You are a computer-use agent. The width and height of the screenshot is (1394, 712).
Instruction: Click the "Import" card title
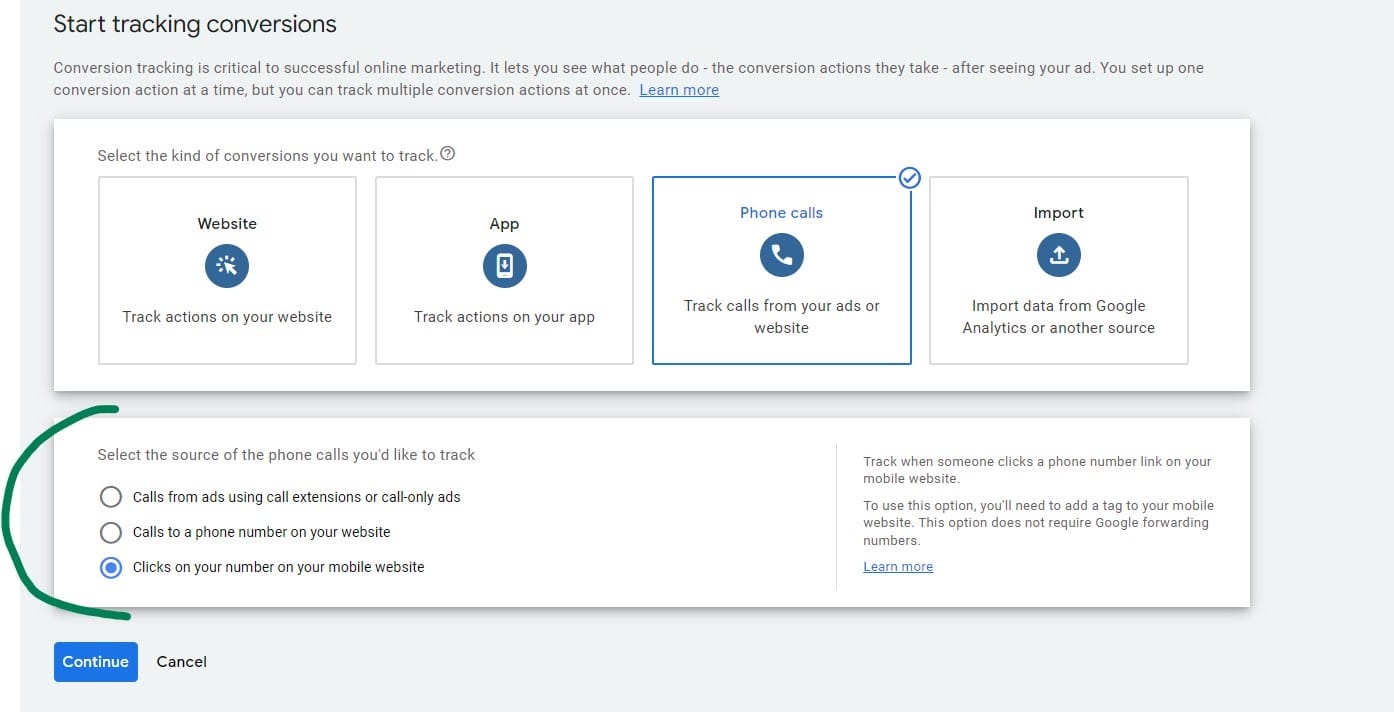click(1058, 213)
